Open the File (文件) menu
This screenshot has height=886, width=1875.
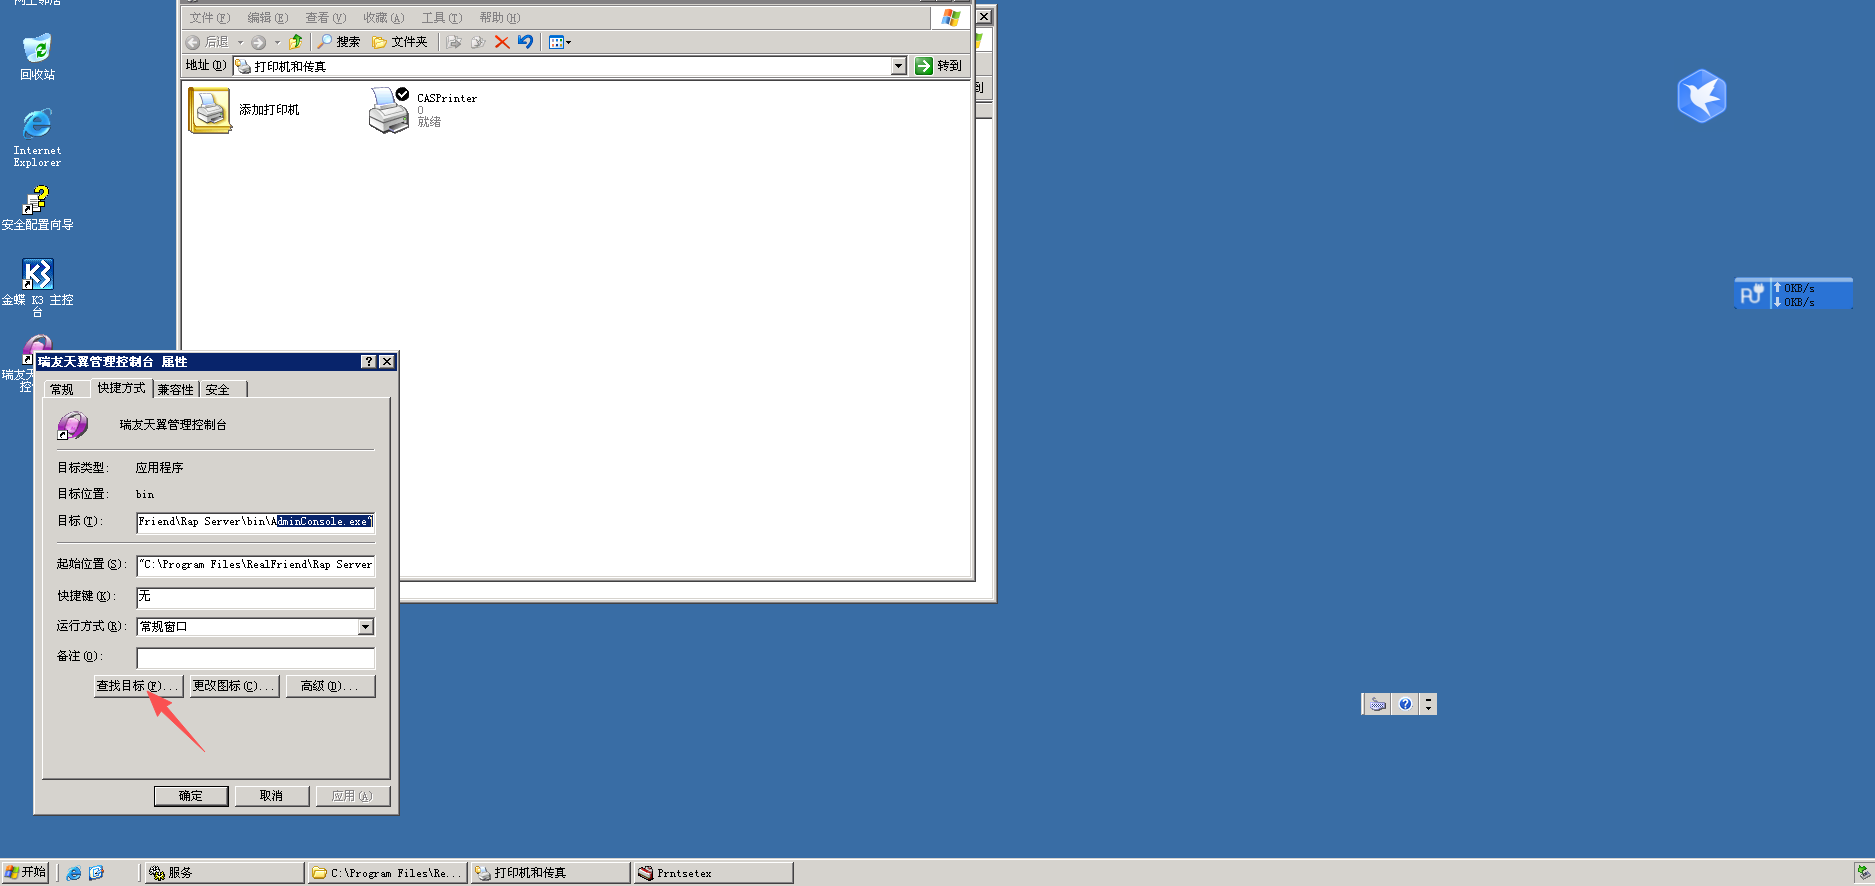(x=209, y=18)
